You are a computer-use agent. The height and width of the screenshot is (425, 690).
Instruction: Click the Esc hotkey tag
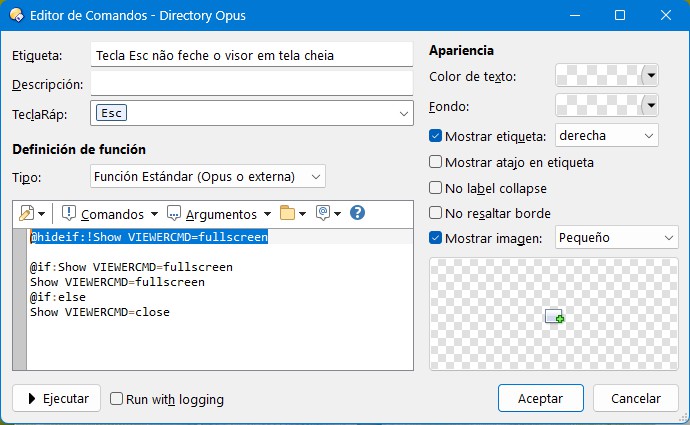(x=111, y=113)
